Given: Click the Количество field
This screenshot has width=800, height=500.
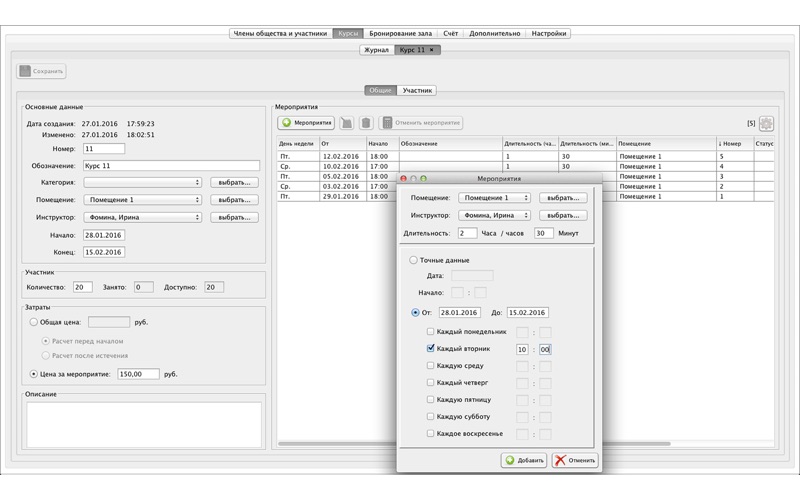Looking at the screenshot, I should (83, 287).
